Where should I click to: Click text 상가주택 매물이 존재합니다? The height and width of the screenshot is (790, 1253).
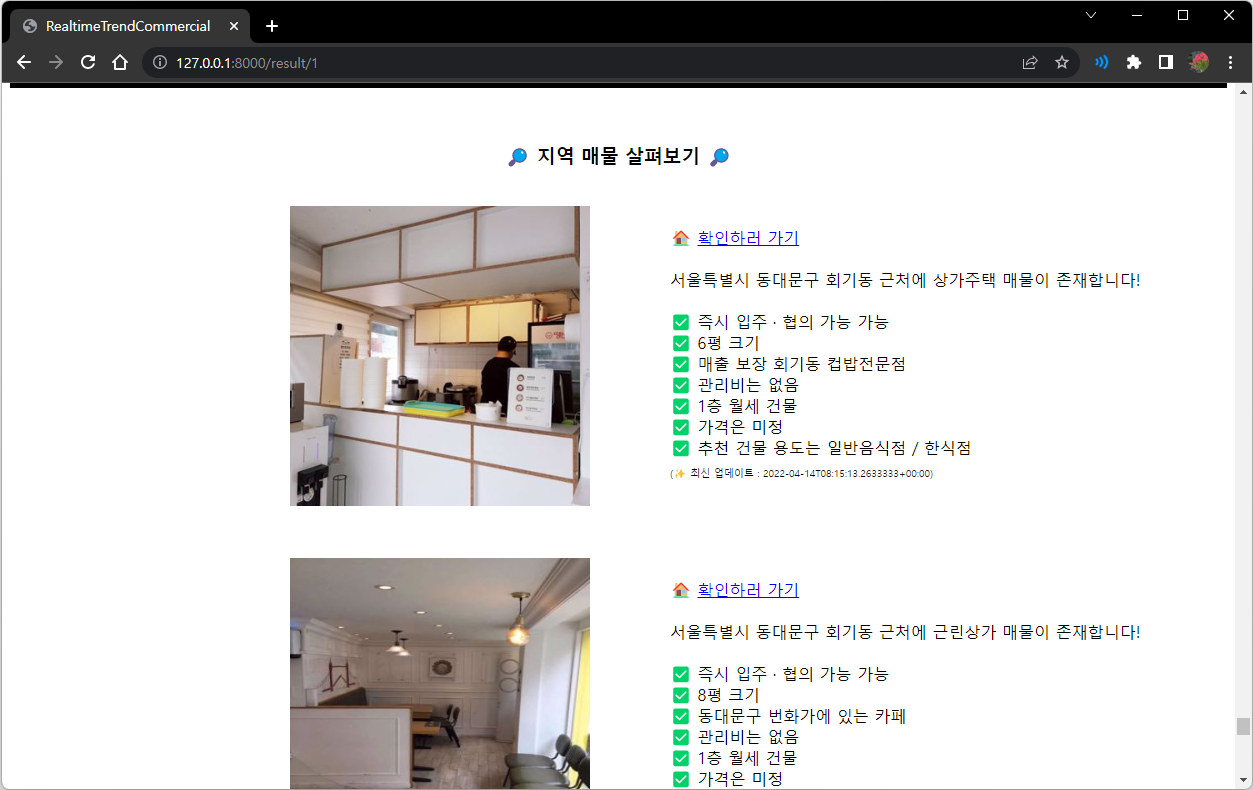click(1036, 280)
